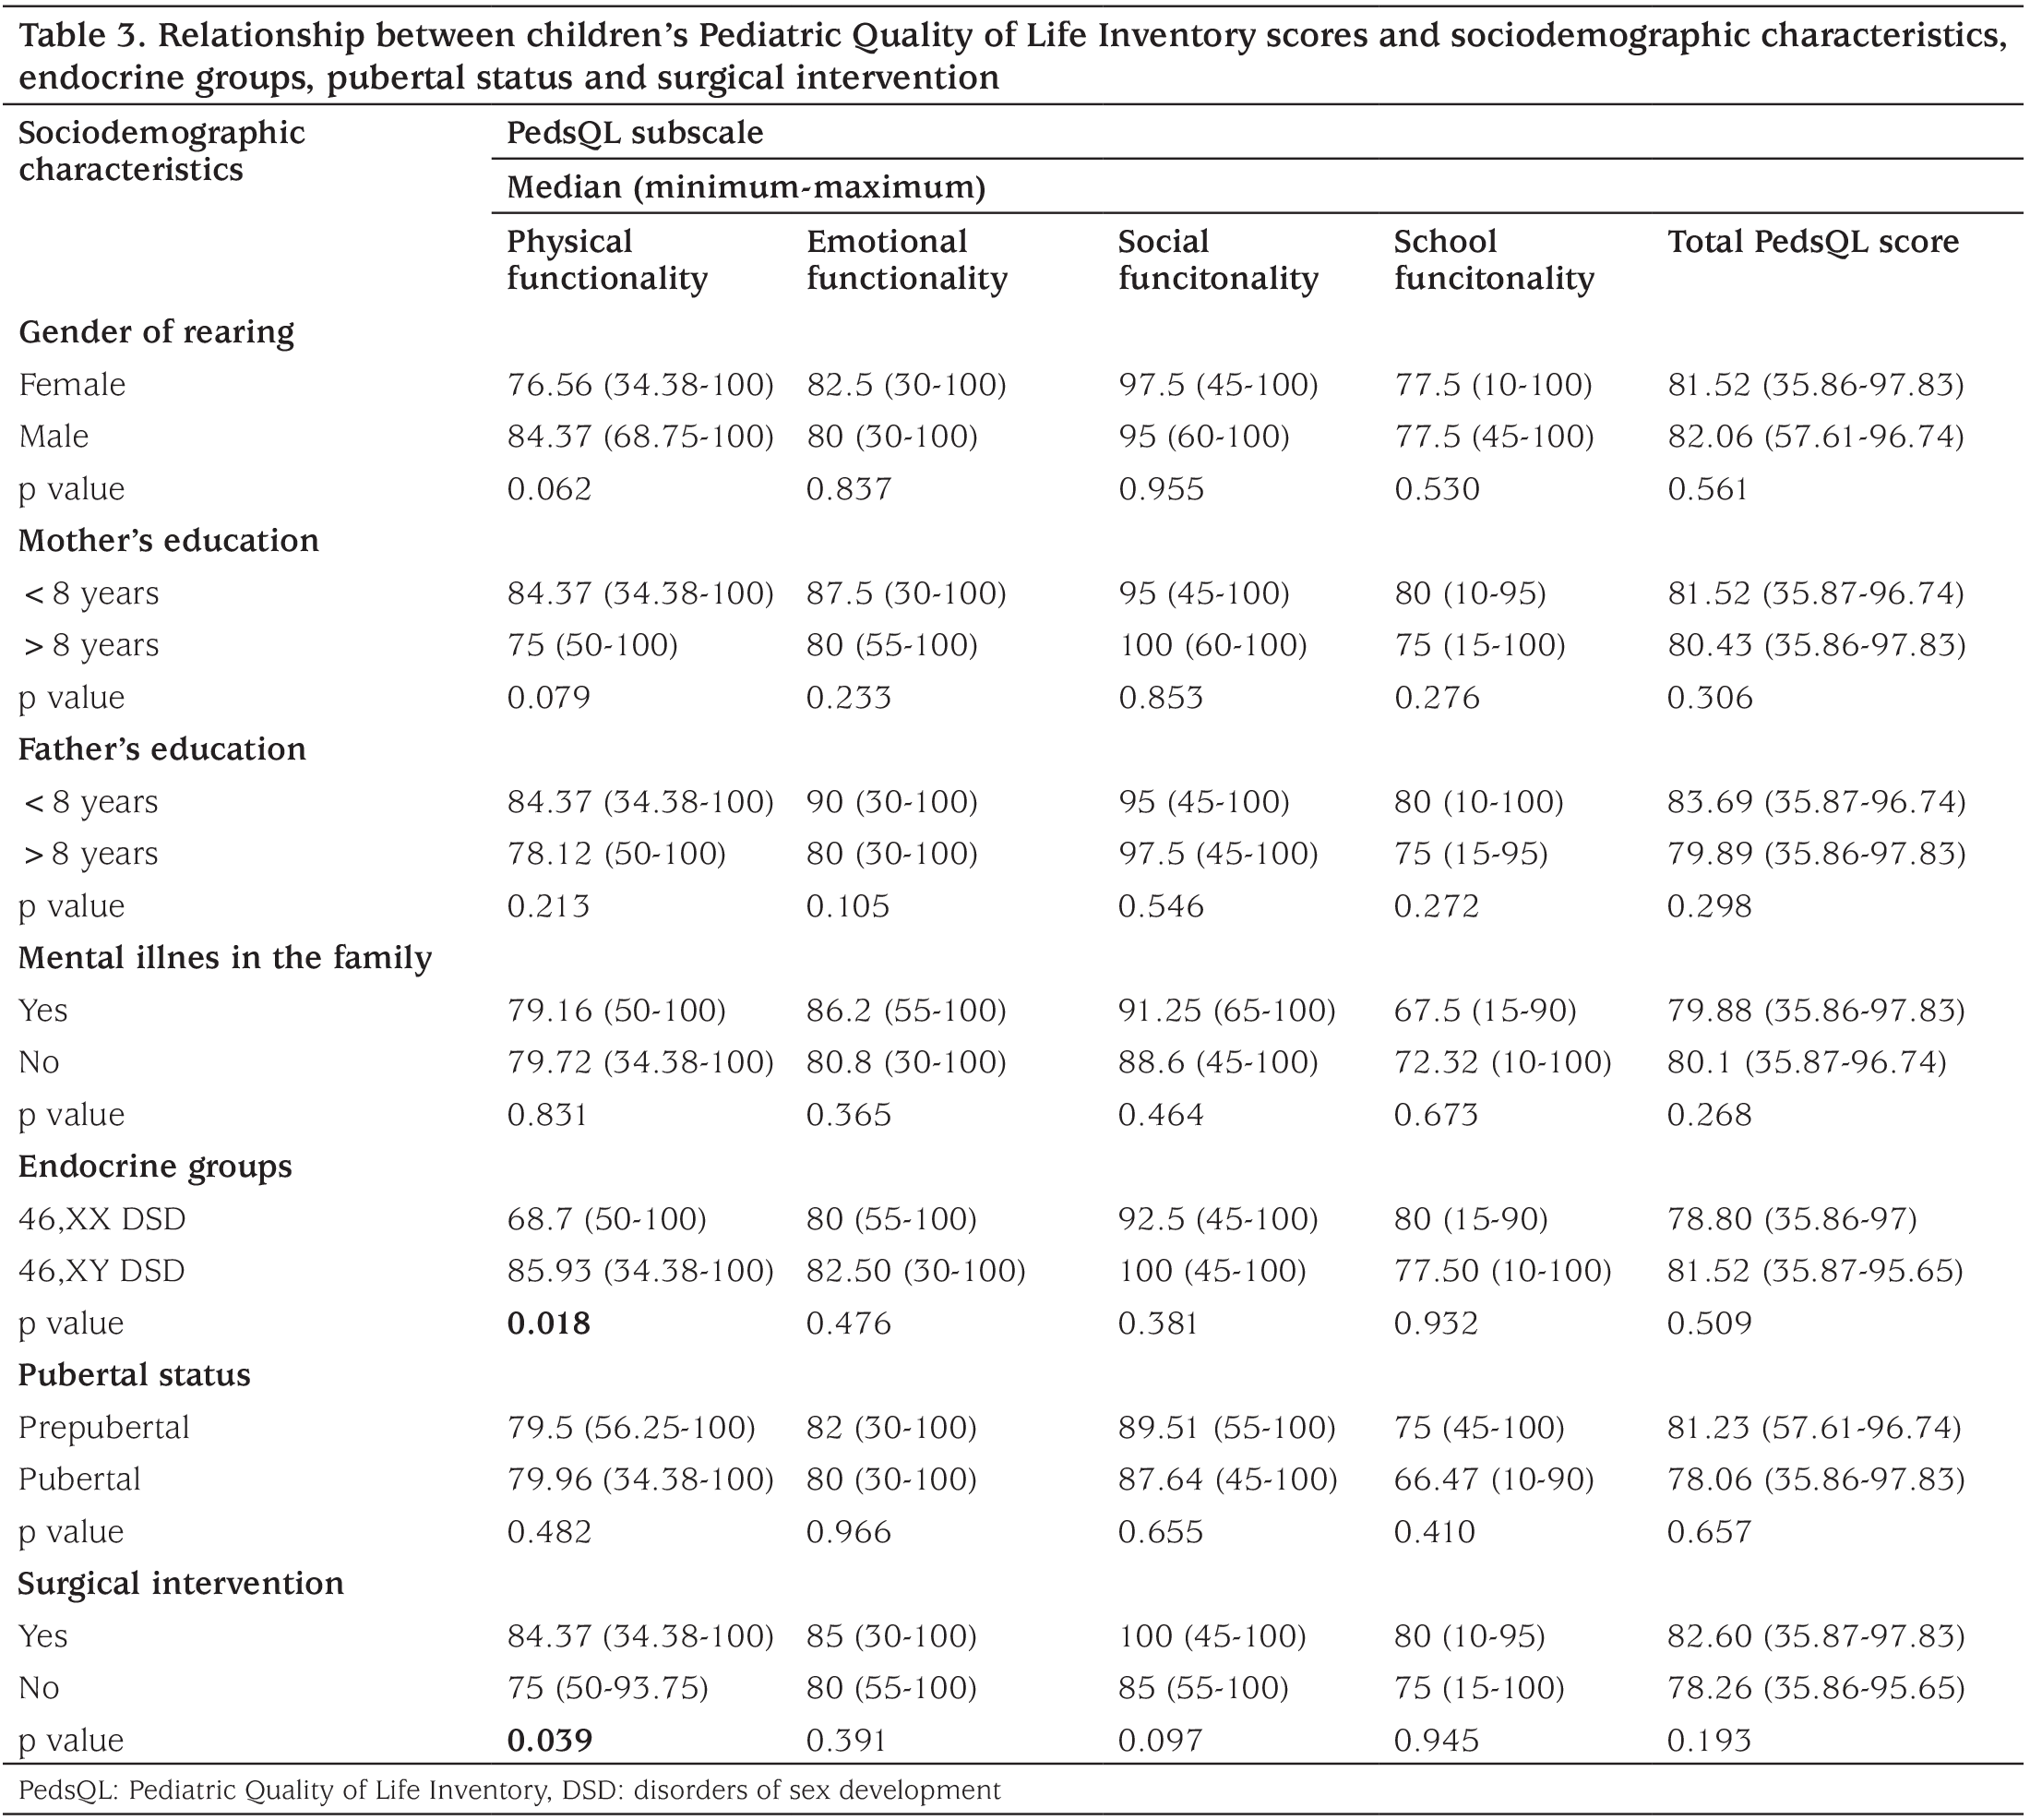Click value 84.37 (68.75-100)
Screen dimensions: 2030x1820
(640, 437)
